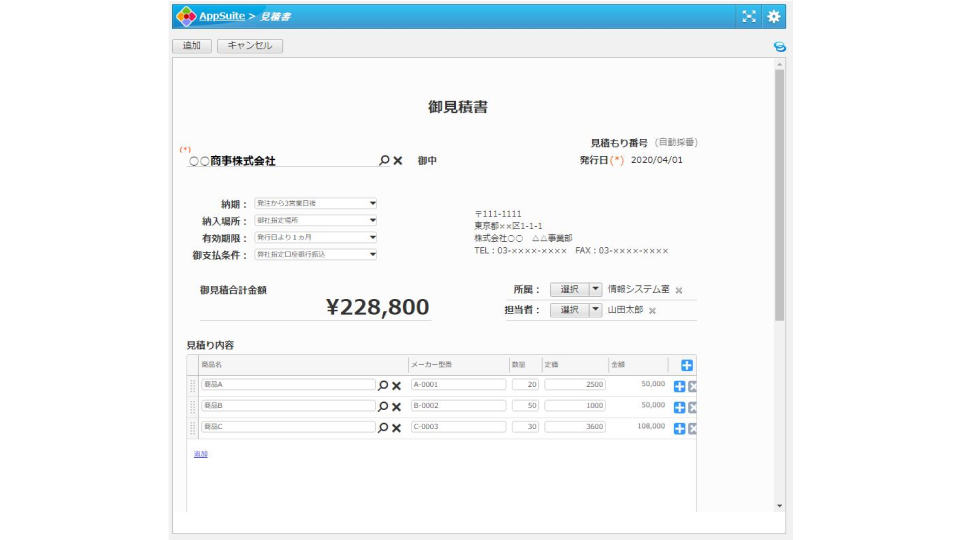Image resolution: width=960 pixels, height=540 pixels.
Task: Delete the 商品C row
Action: pyautogui.click(x=692, y=429)
